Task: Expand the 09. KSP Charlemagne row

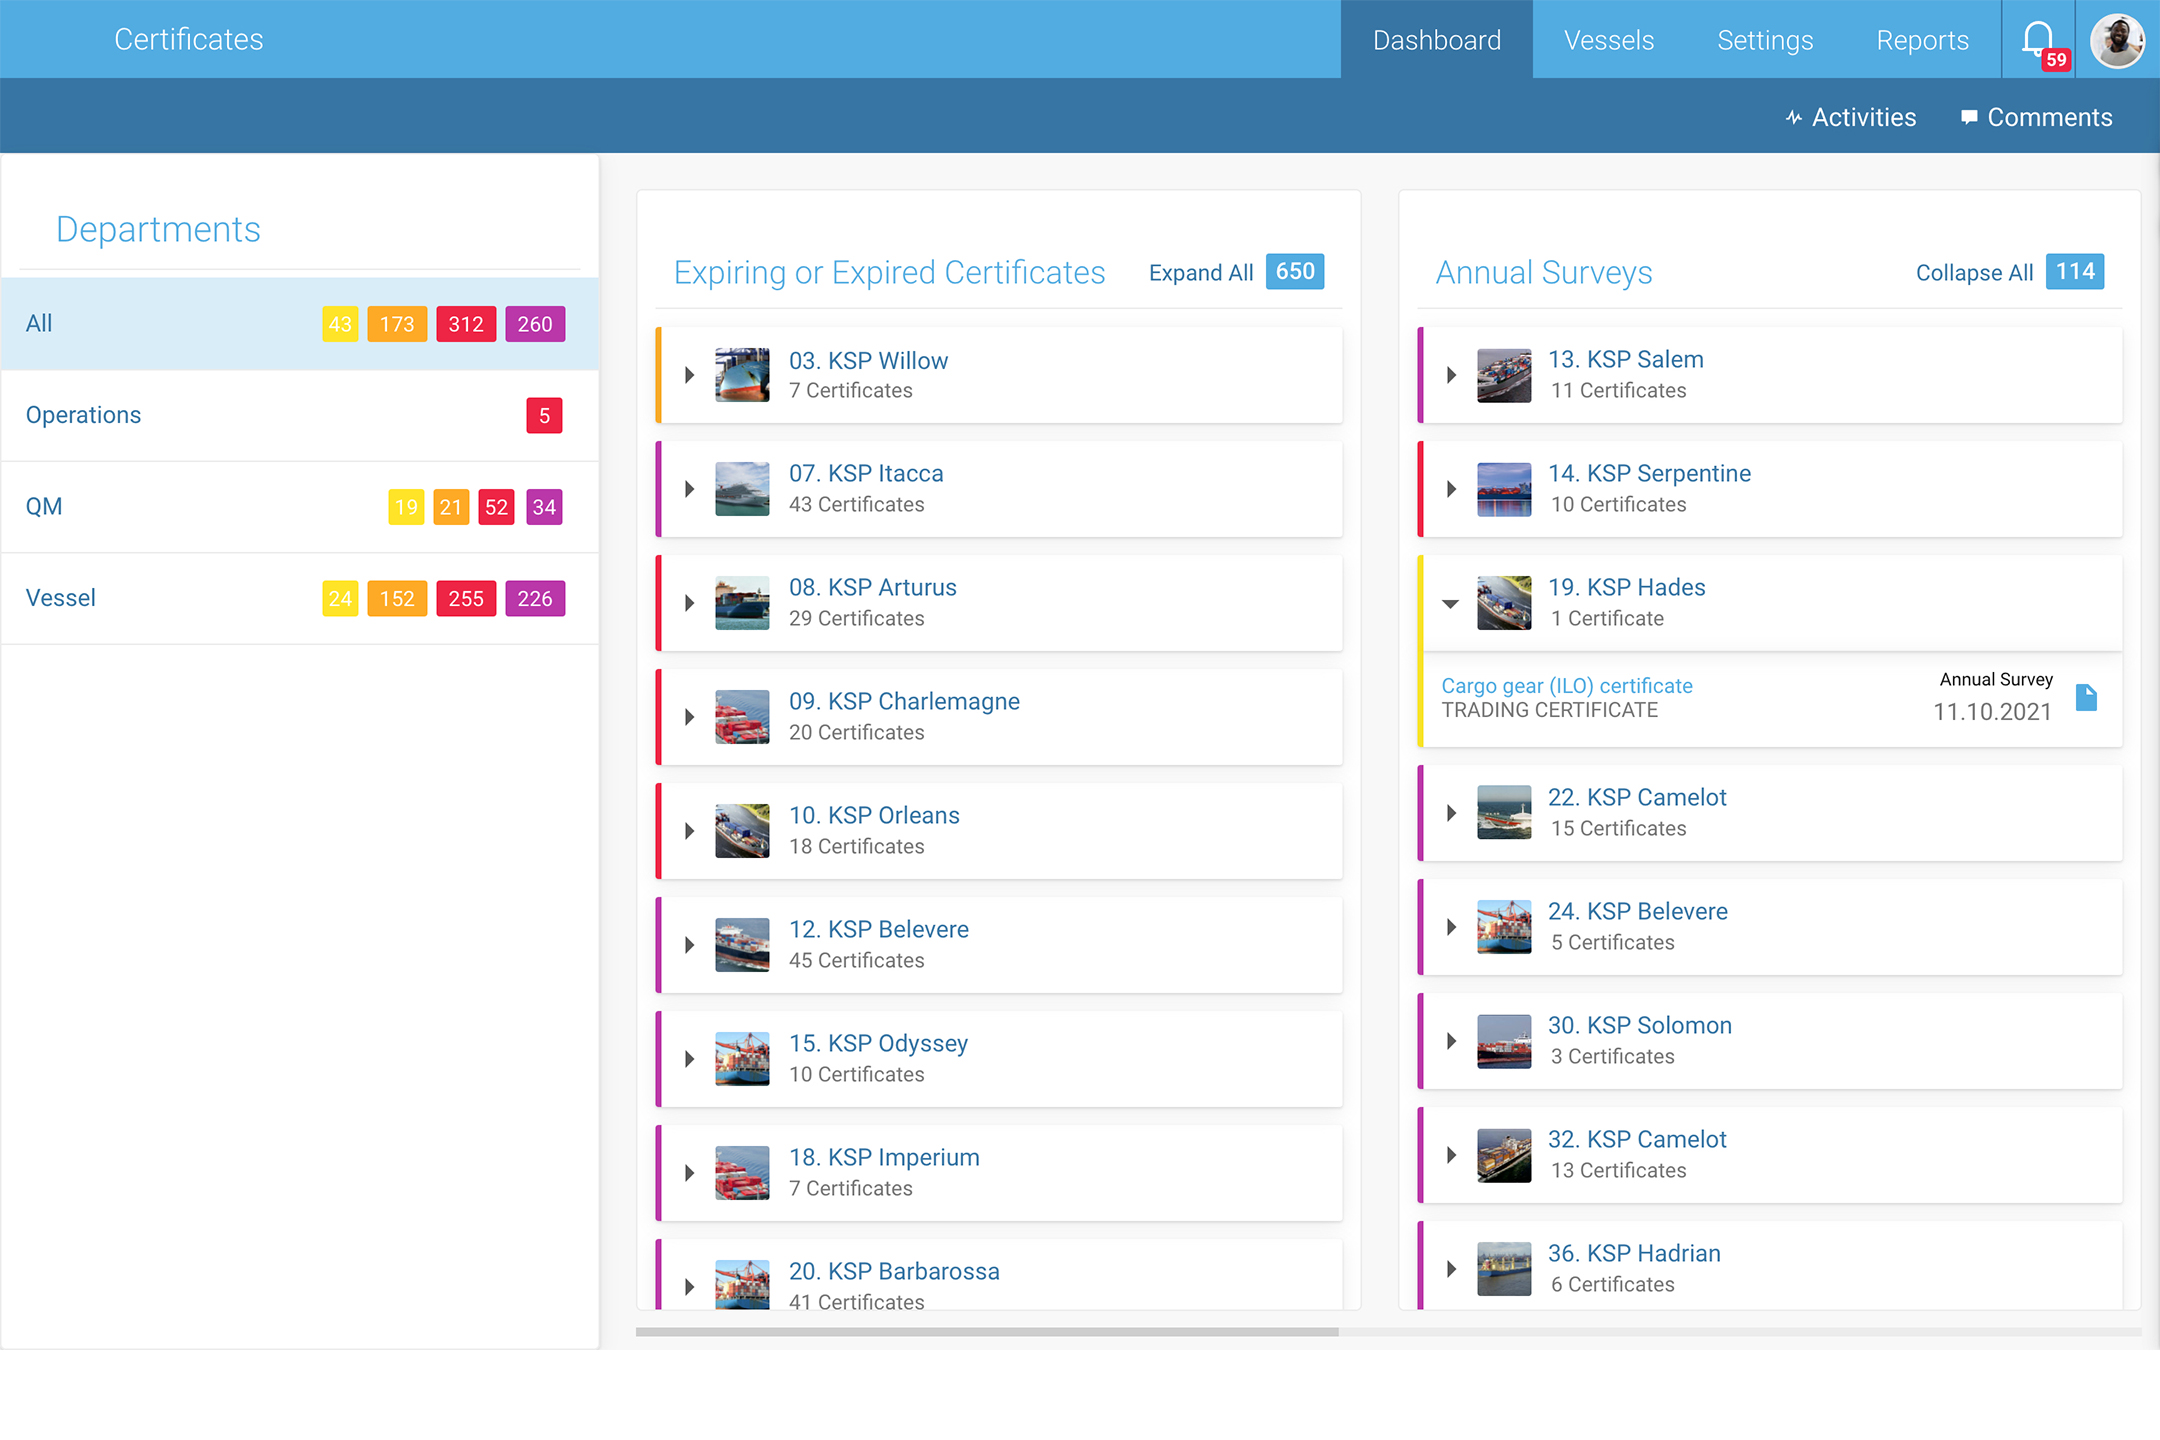Action: (x=689, y=717)
